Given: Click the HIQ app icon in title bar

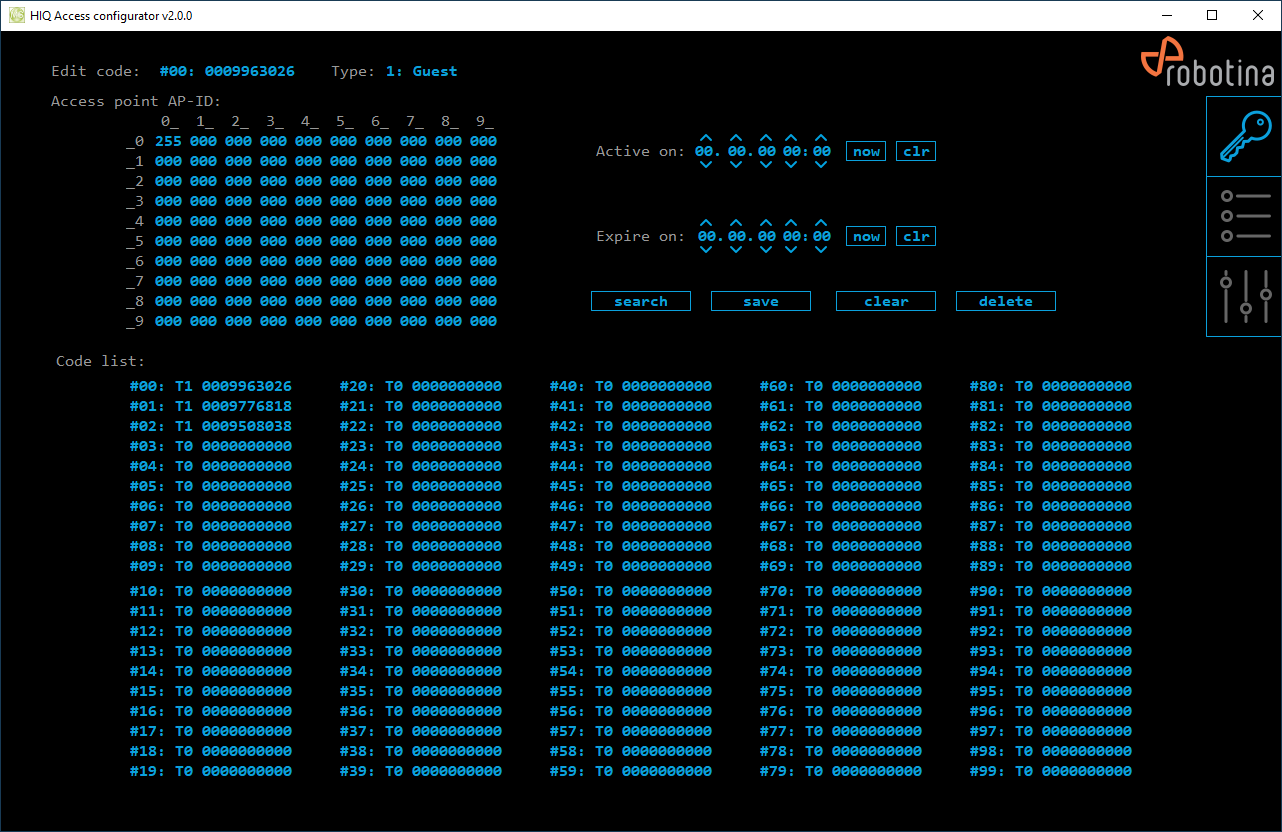Looking at the screenshot, I should [x=17, y=15].
